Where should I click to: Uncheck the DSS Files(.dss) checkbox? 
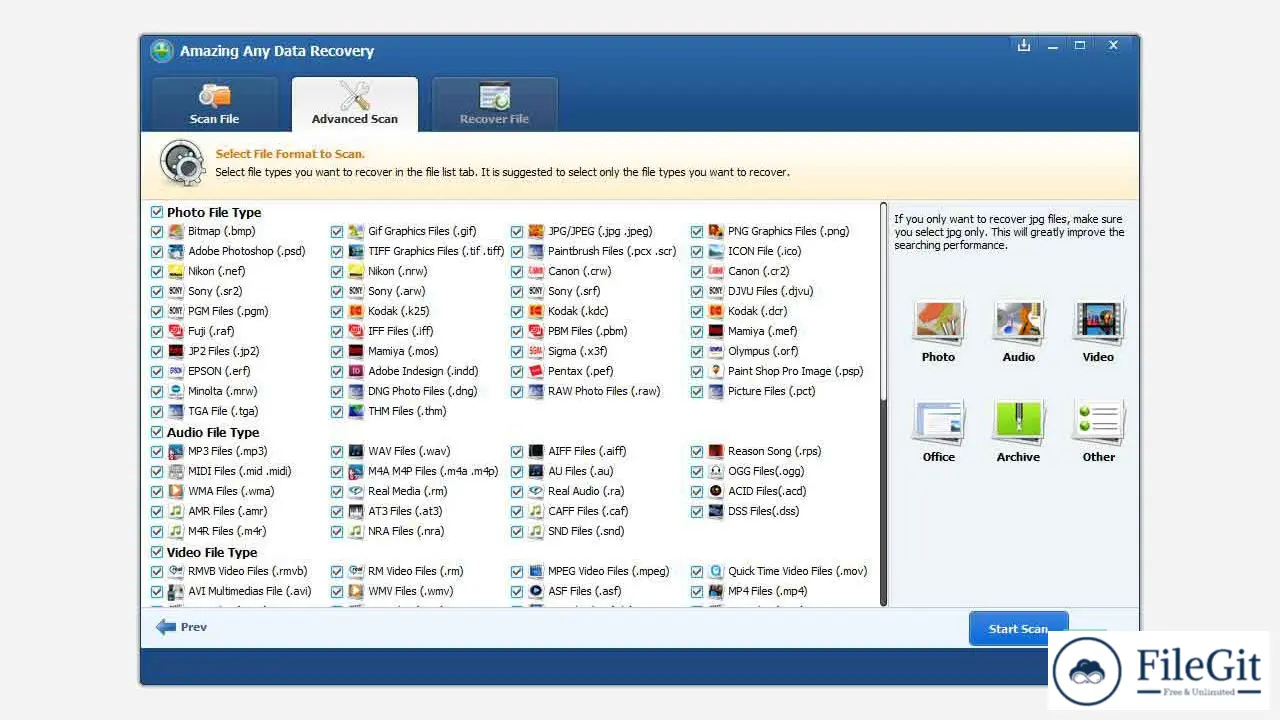pos(697,511)
